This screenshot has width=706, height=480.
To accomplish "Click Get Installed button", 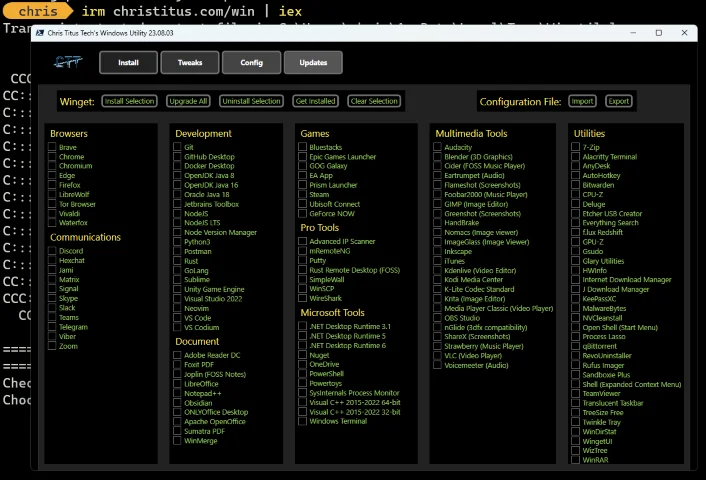I will coord(315,101).
